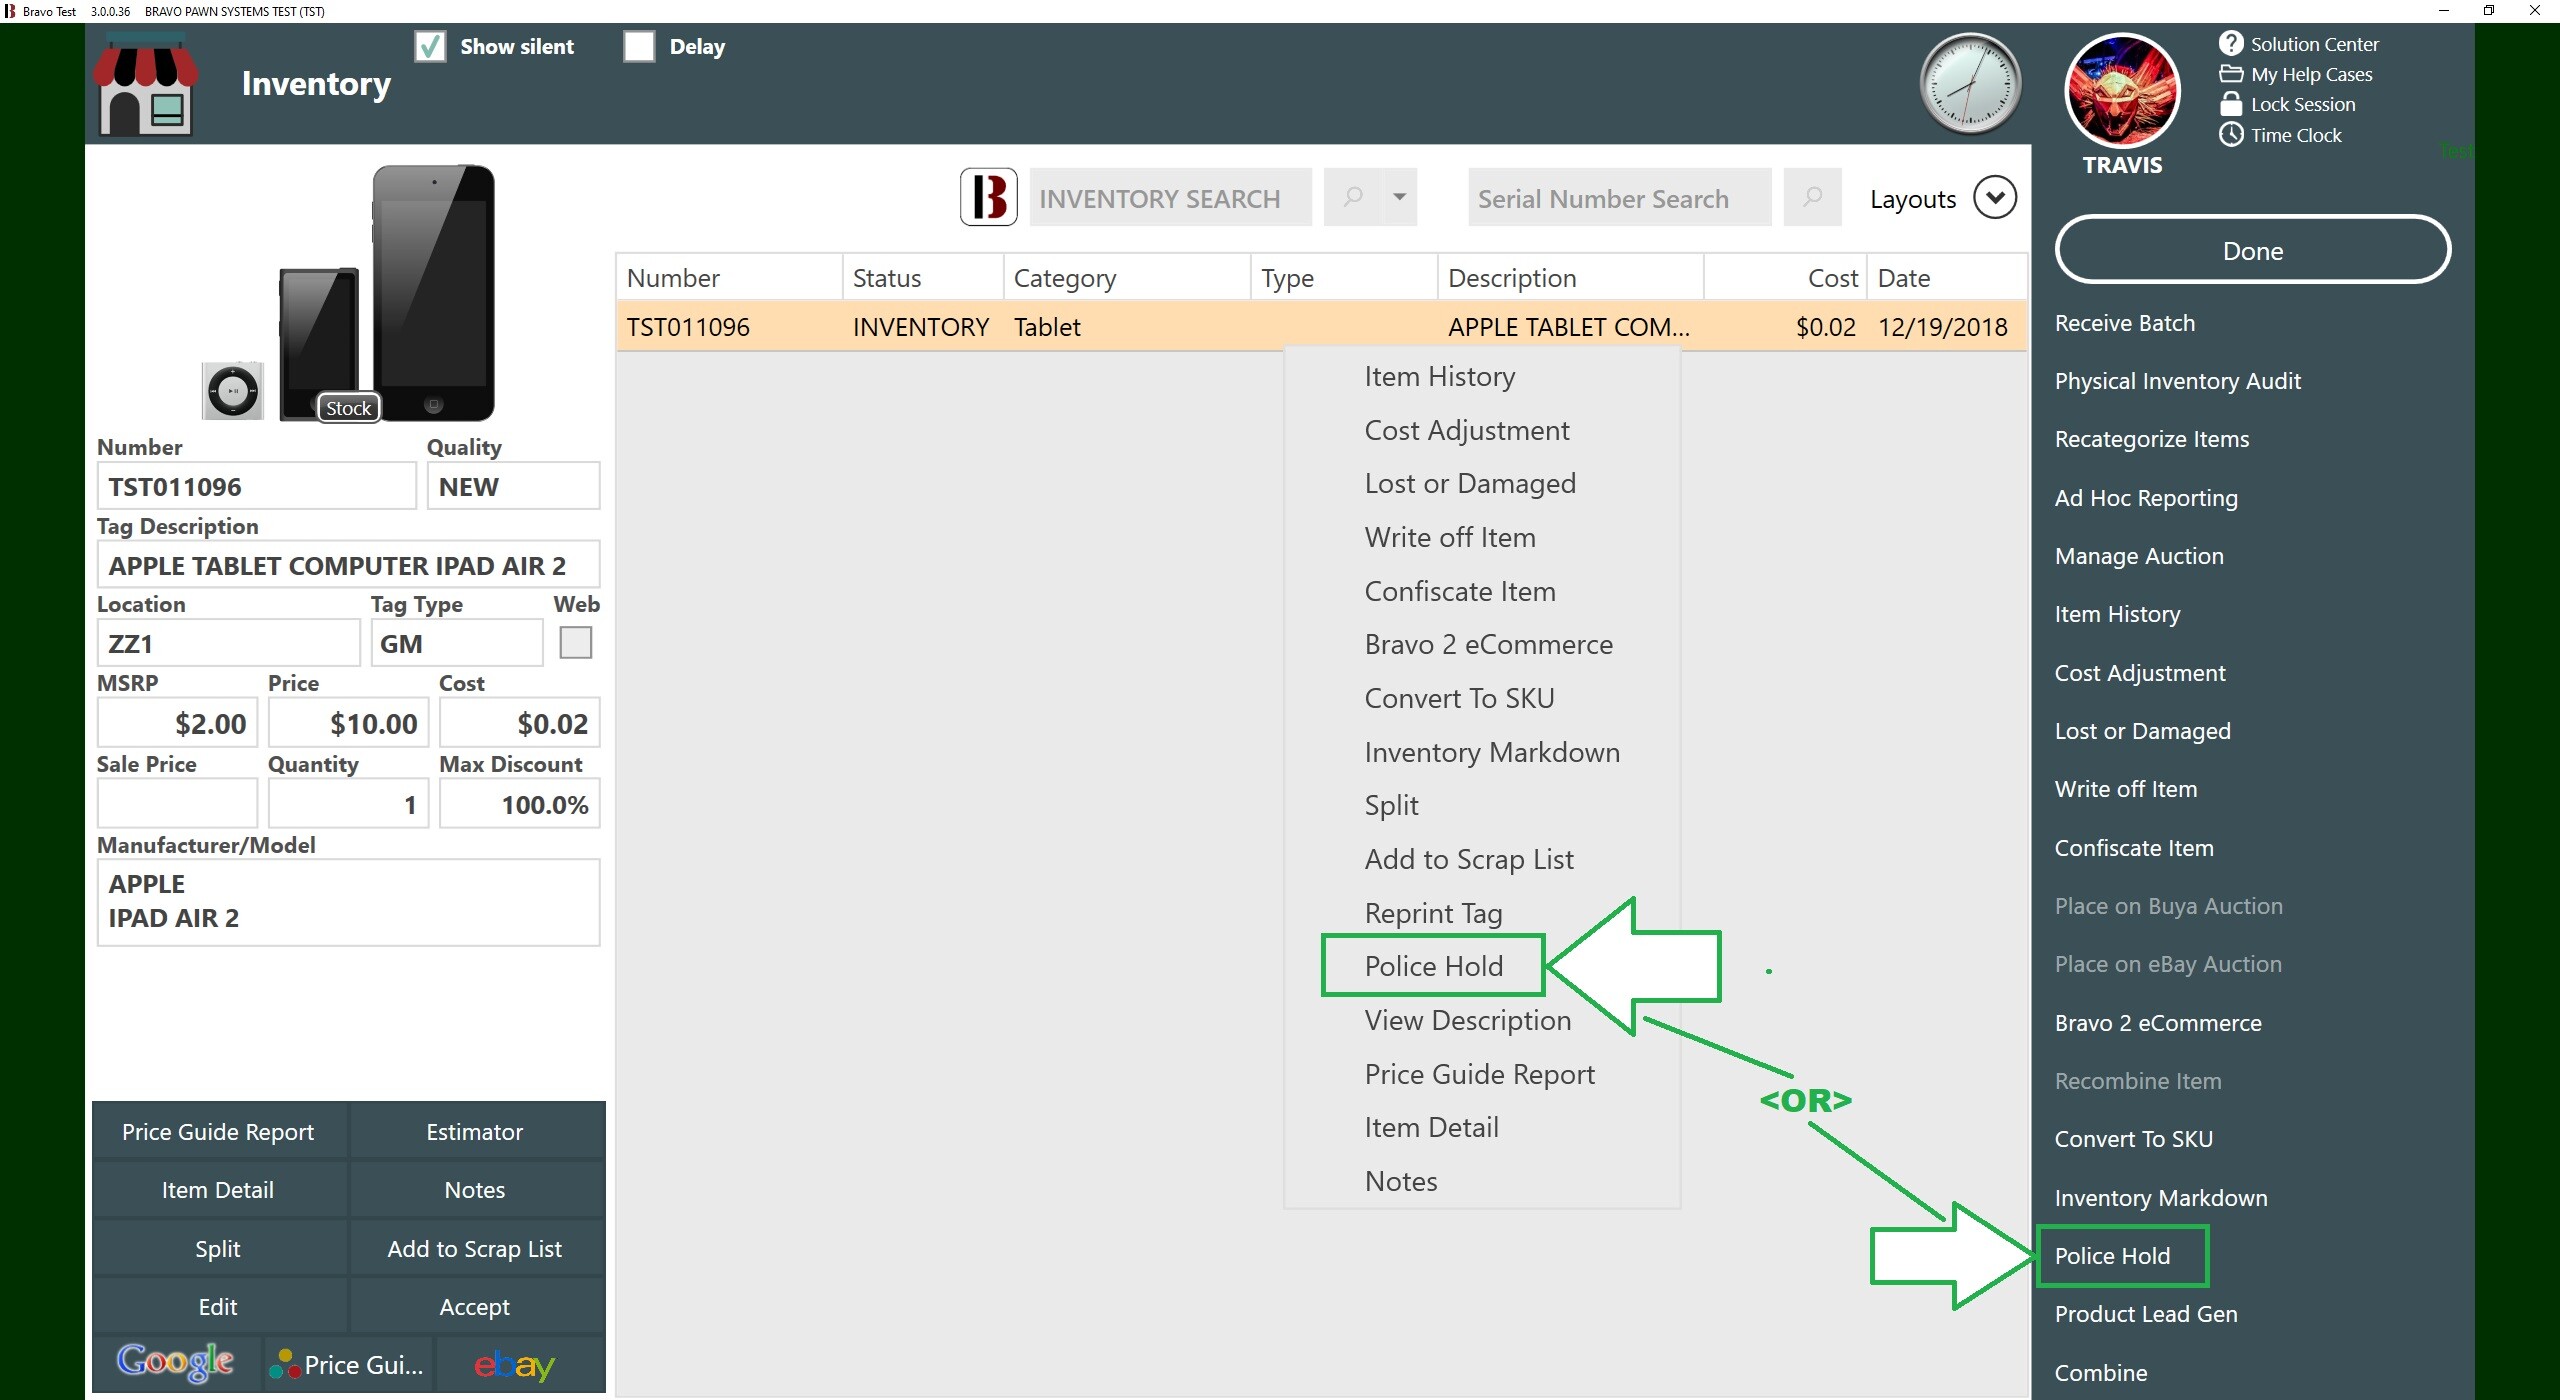Click the Edit button

coord(218,1306)
